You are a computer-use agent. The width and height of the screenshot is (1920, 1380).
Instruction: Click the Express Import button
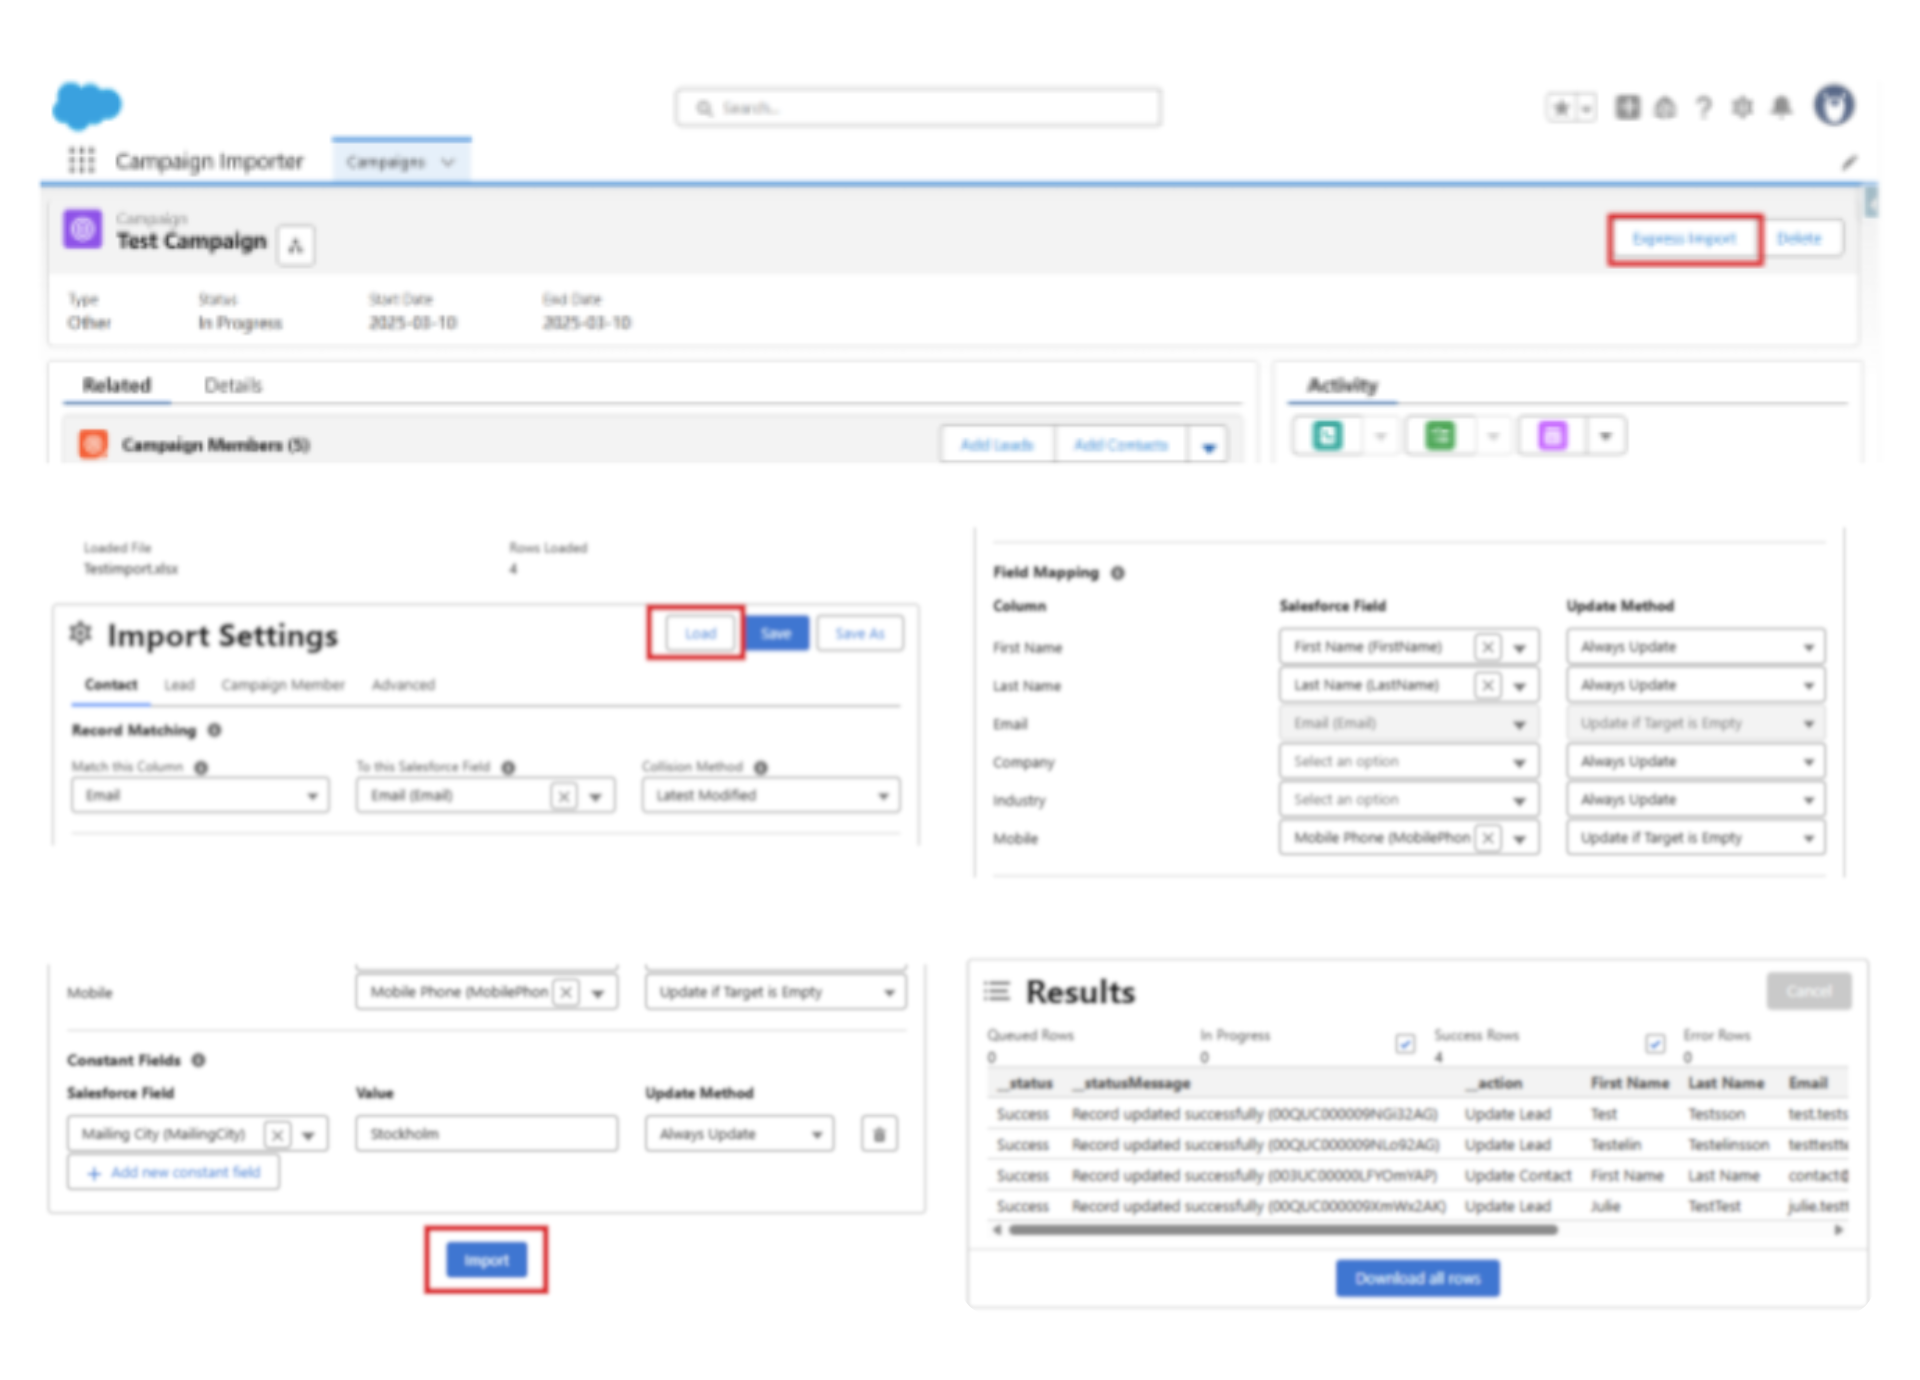pyautogui.click(x=1684, y=239)
